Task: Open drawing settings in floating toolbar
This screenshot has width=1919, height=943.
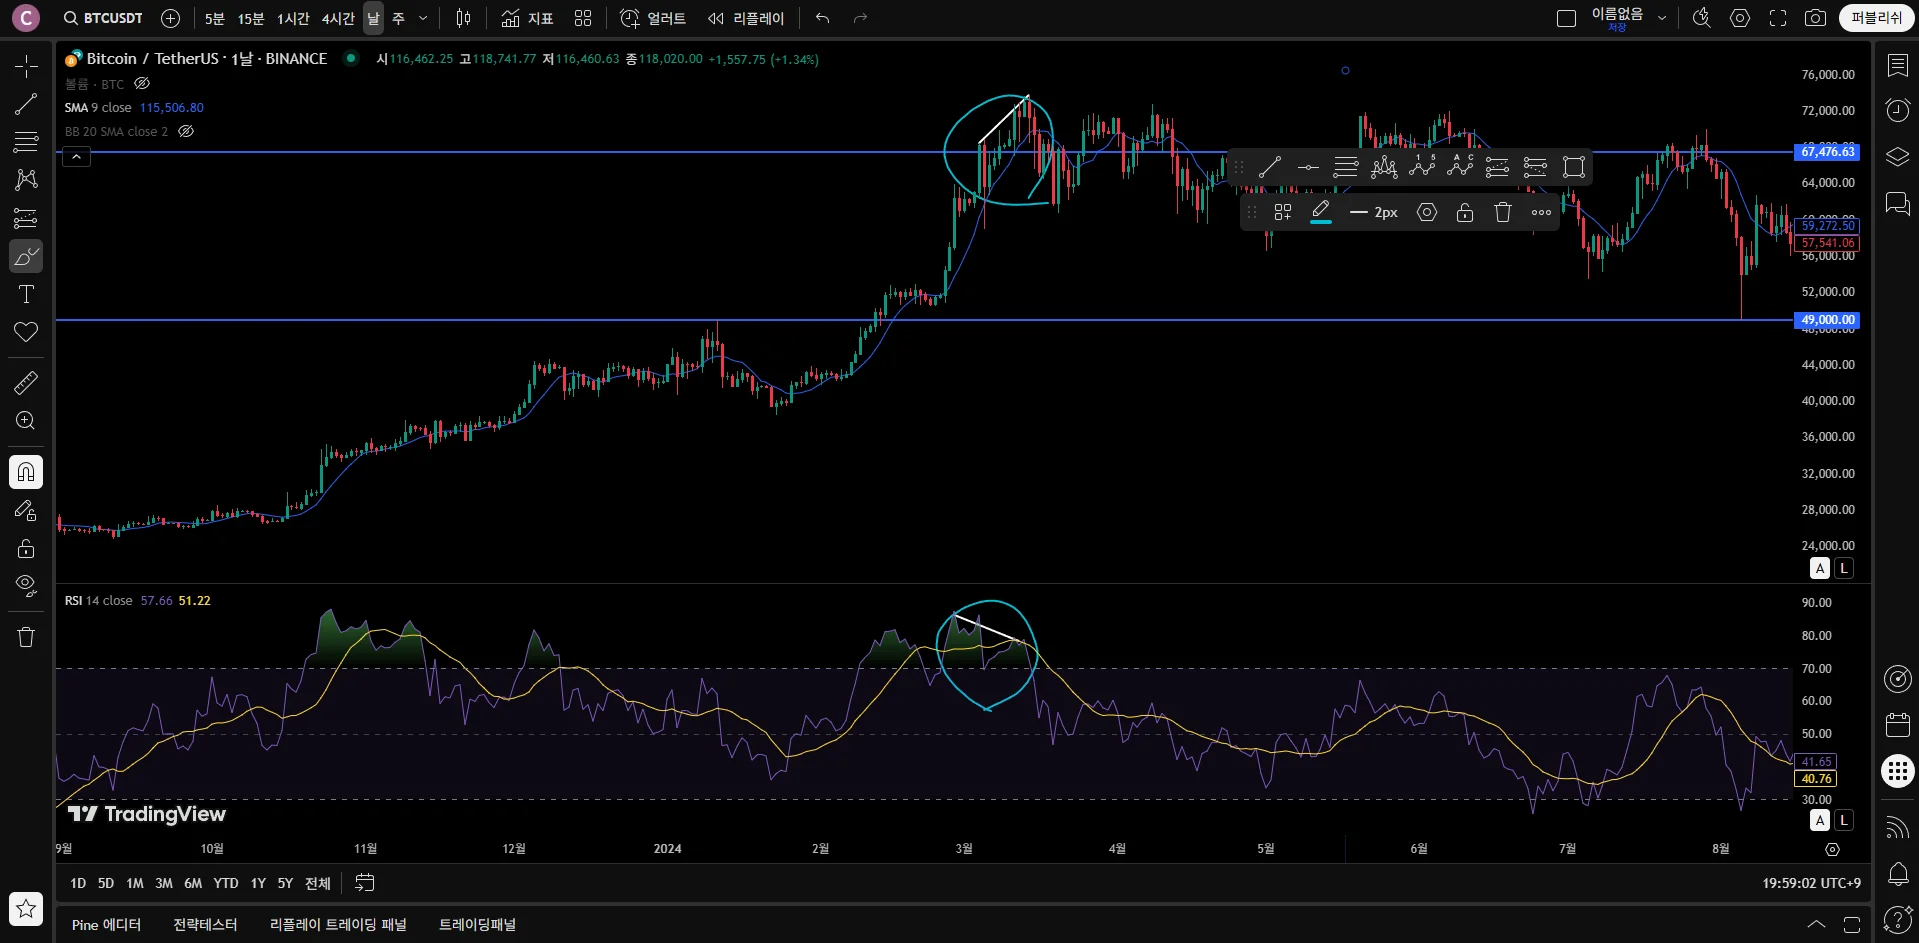Action: tap(1427, 212)
